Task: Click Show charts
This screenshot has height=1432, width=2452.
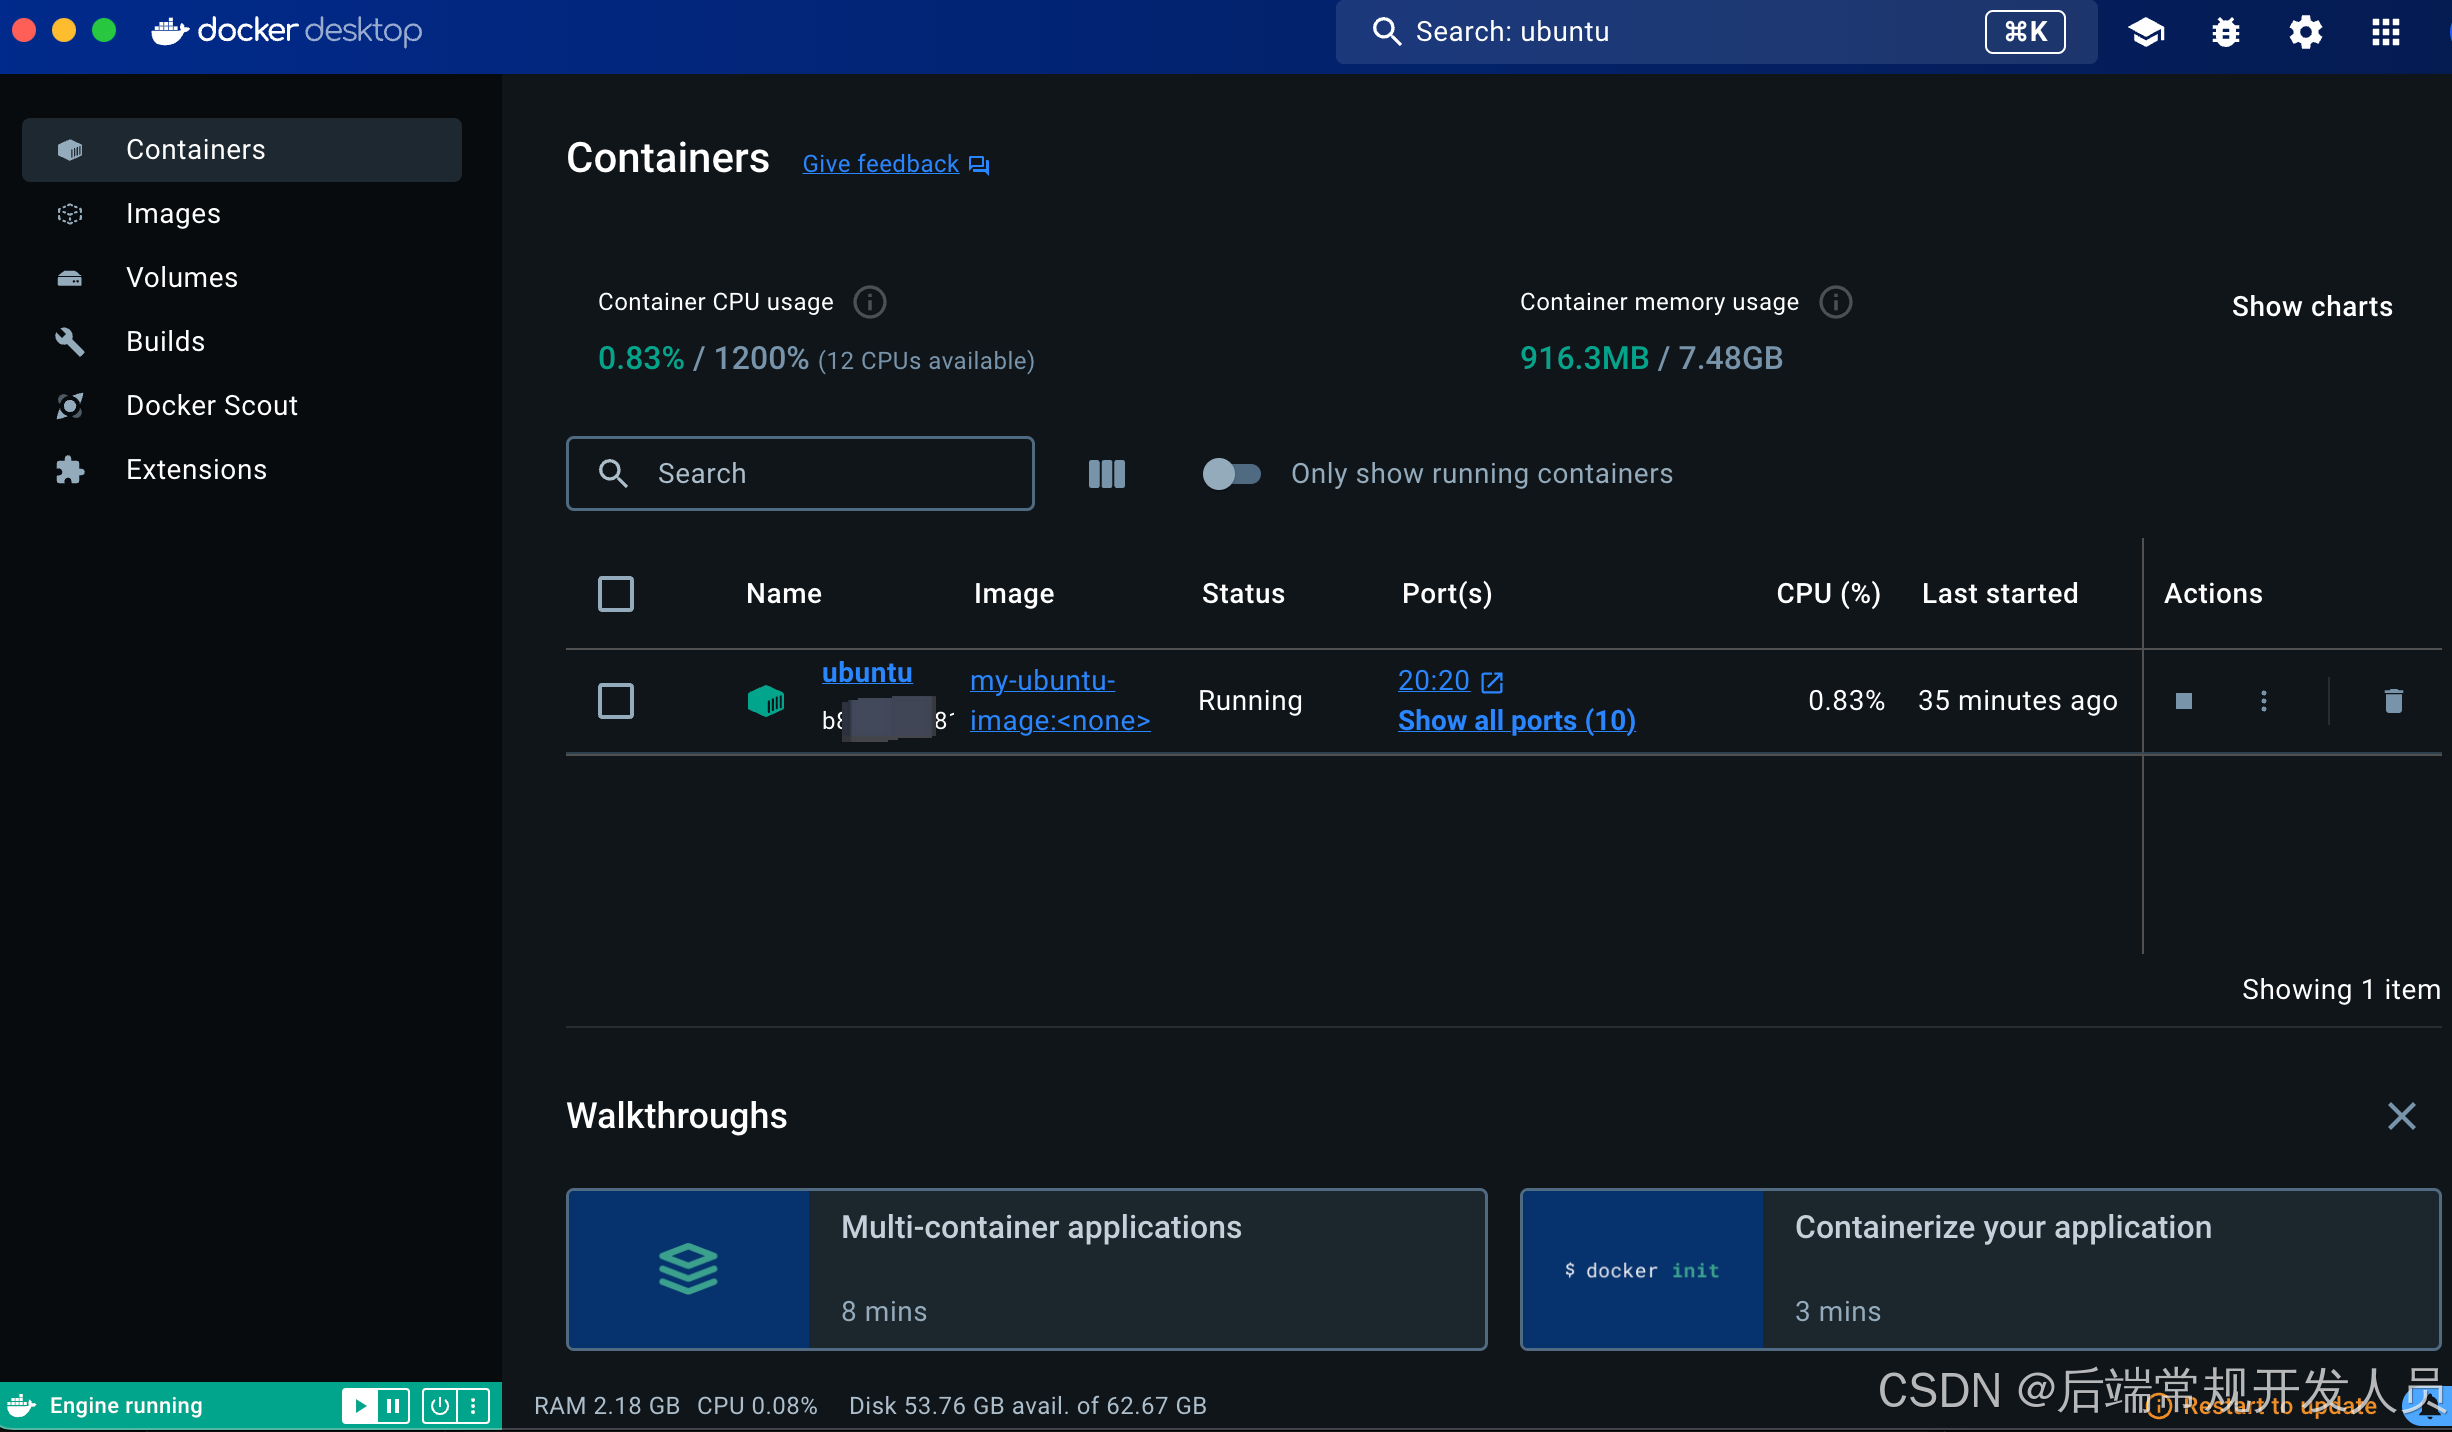Action: click(x=2312, y=307)
